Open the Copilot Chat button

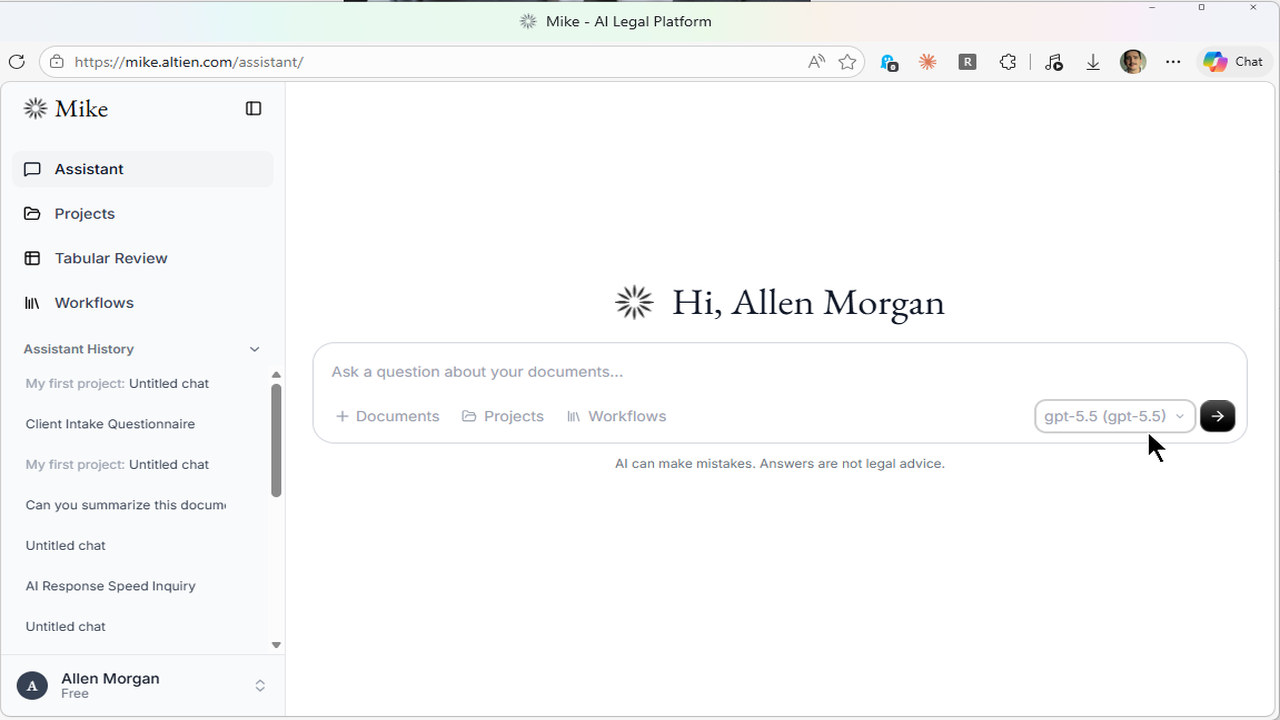[x=1234, y=62]
